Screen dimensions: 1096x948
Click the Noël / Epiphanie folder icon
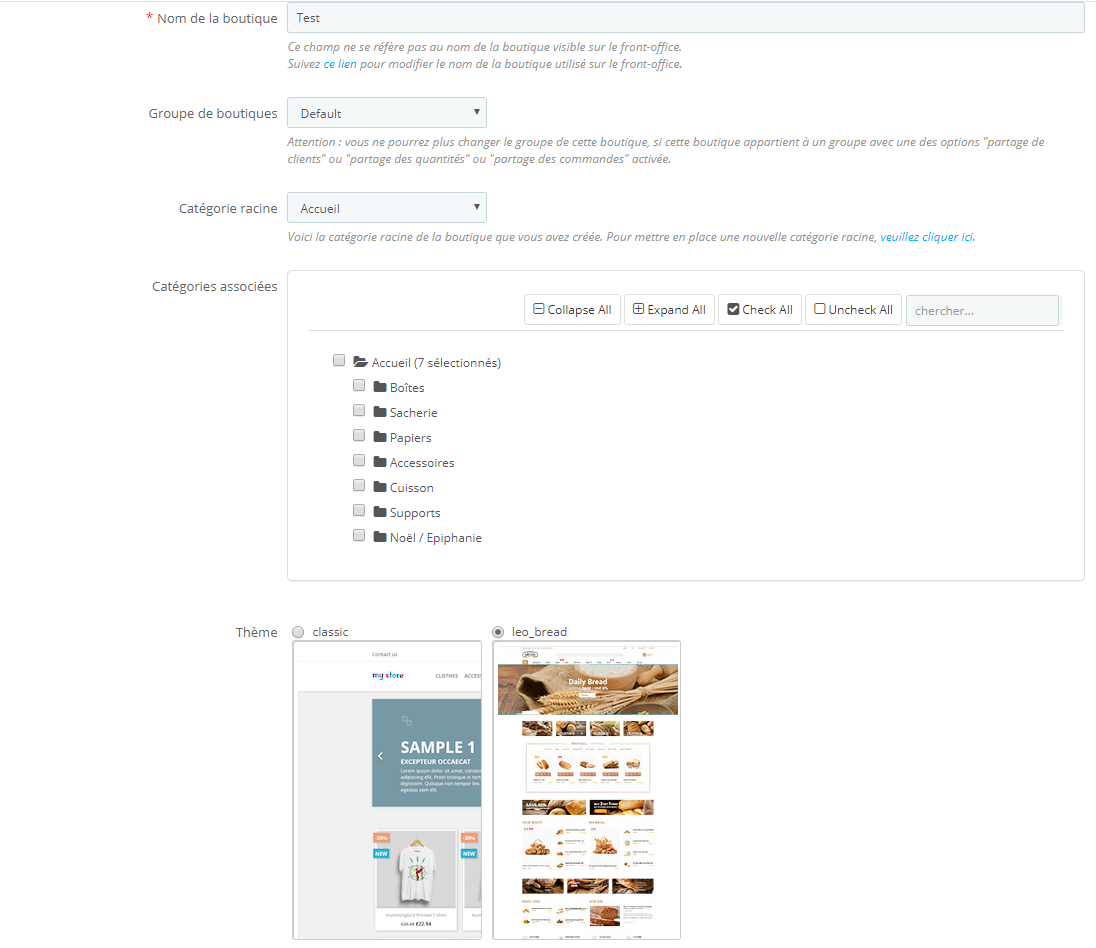pos(380,537)
